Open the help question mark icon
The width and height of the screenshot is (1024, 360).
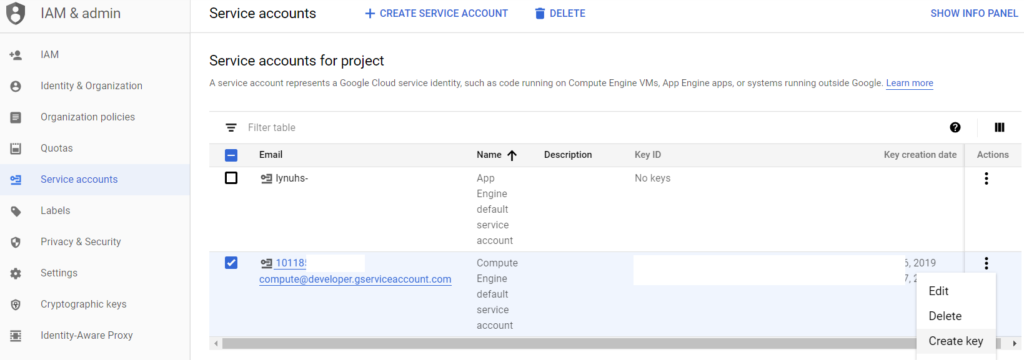click(x=955, y=127)
